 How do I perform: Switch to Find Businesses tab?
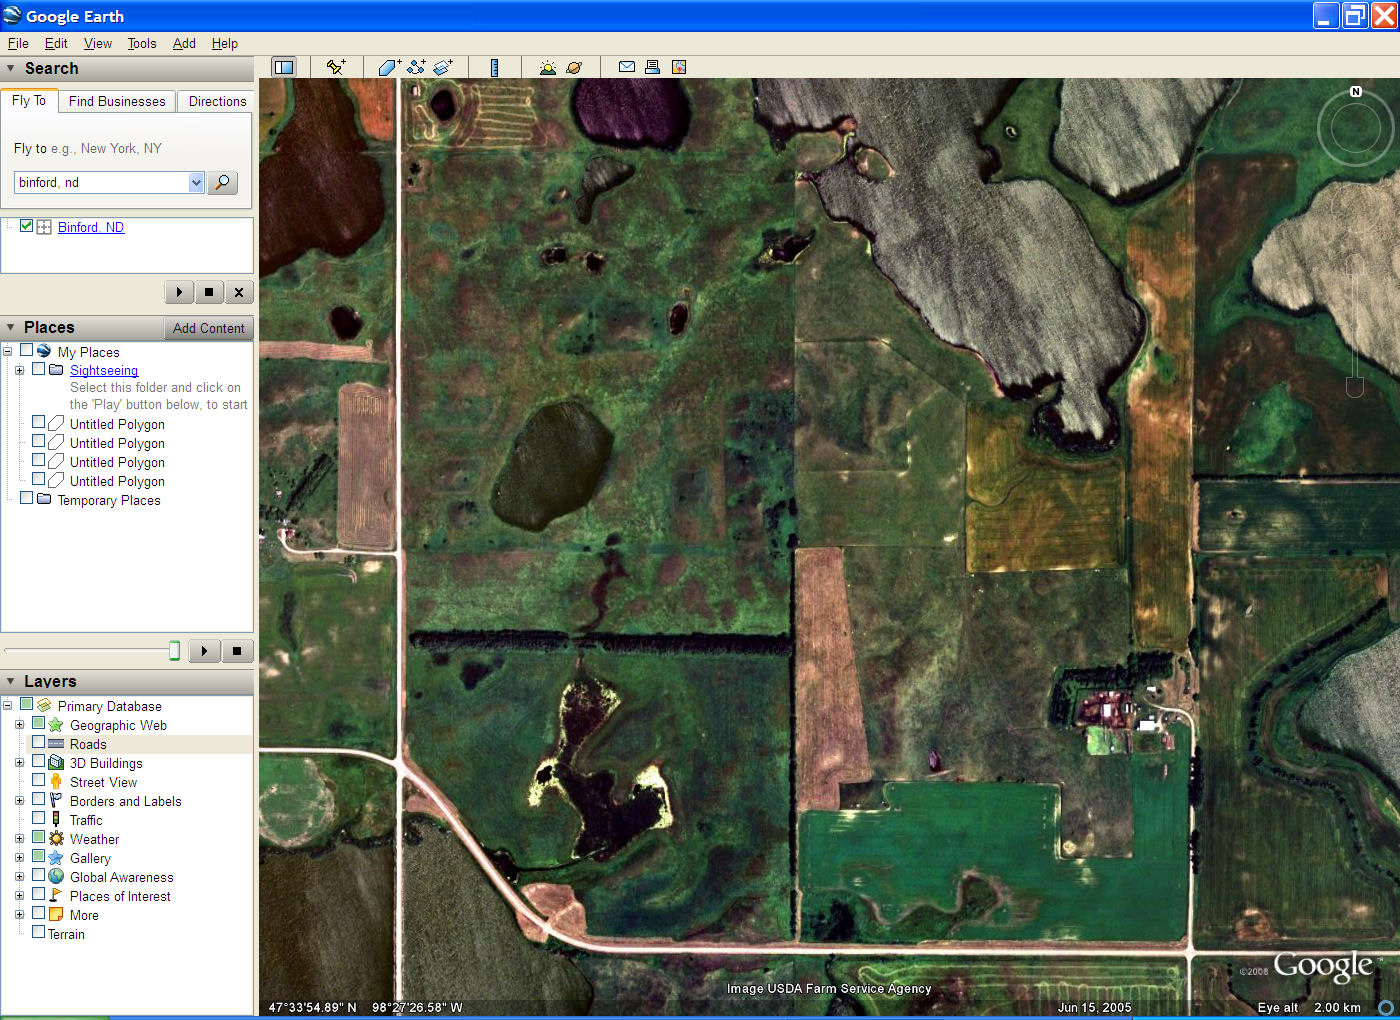click(x=117, y=101)
